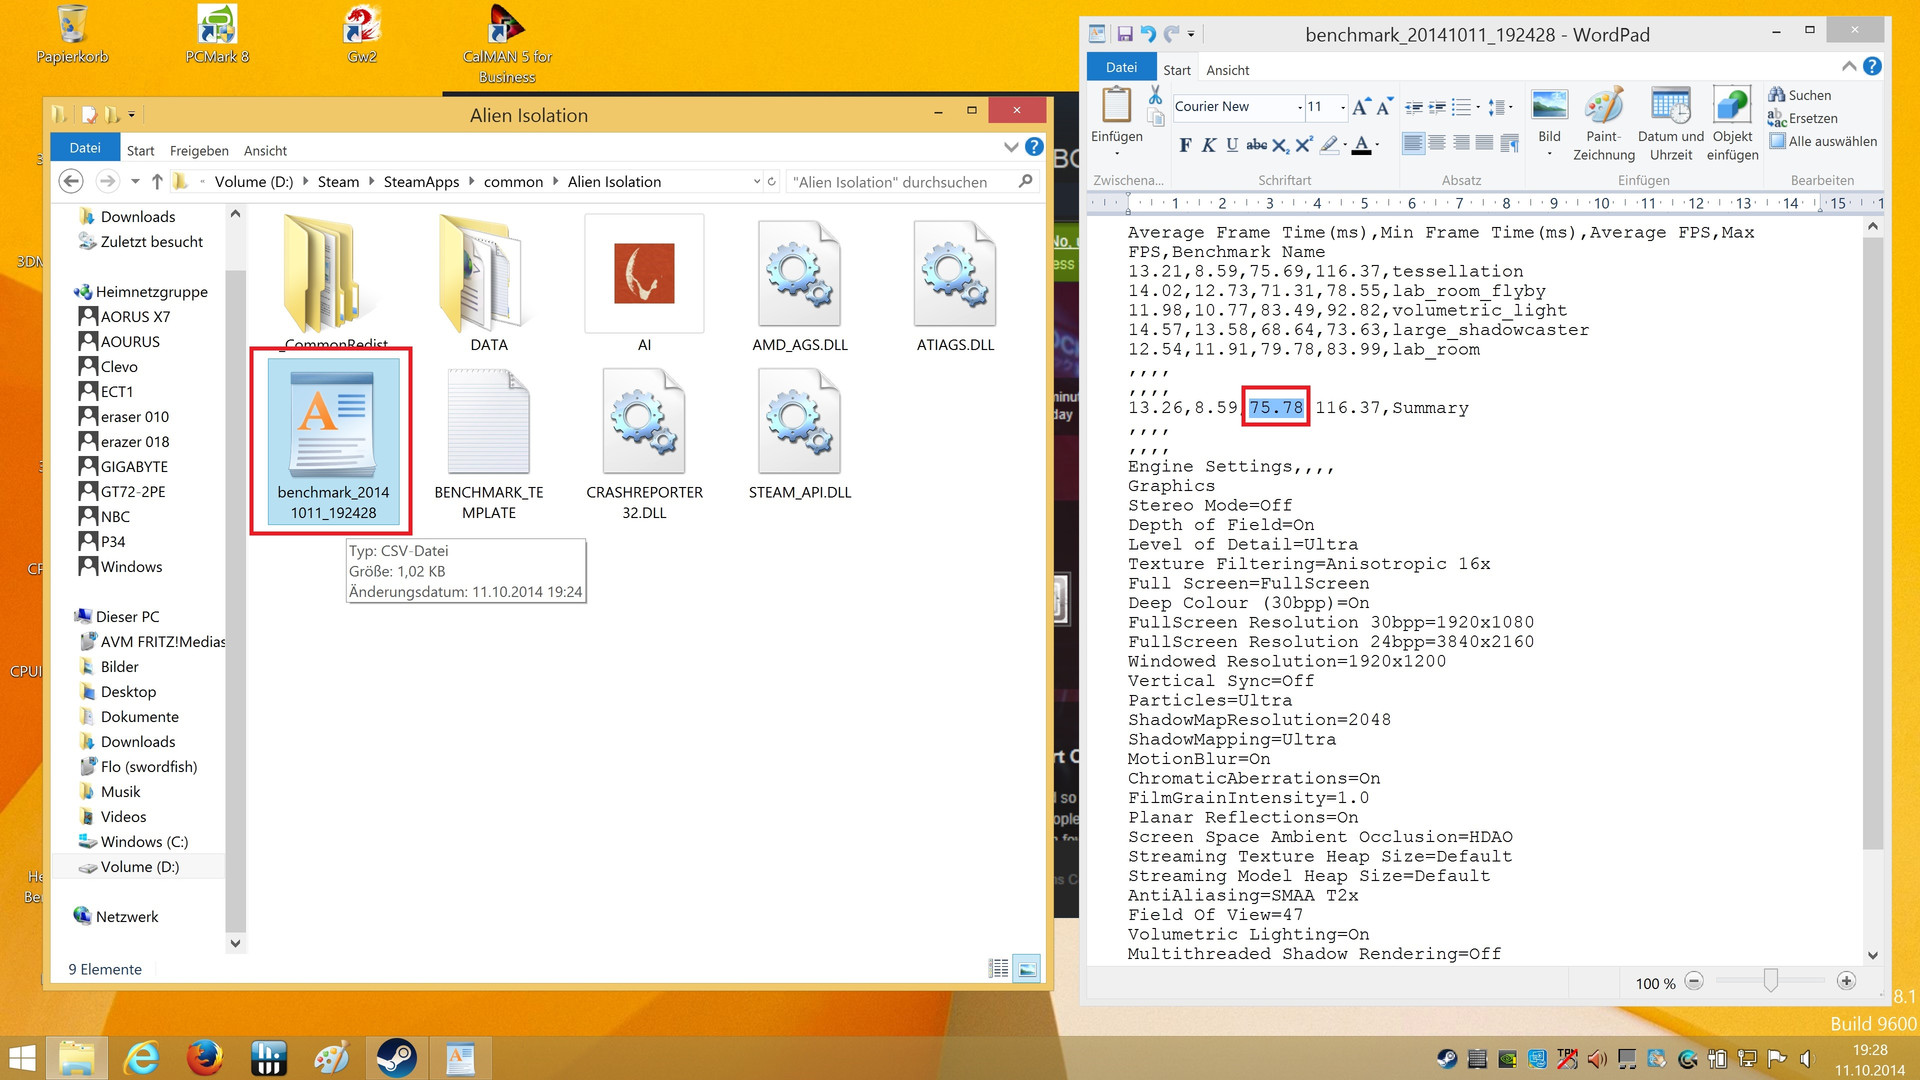This screenshot has height=1080, width=1920.
Task: Switch to the Freigeben tab in Explorer
Action: tap(199, 151)
